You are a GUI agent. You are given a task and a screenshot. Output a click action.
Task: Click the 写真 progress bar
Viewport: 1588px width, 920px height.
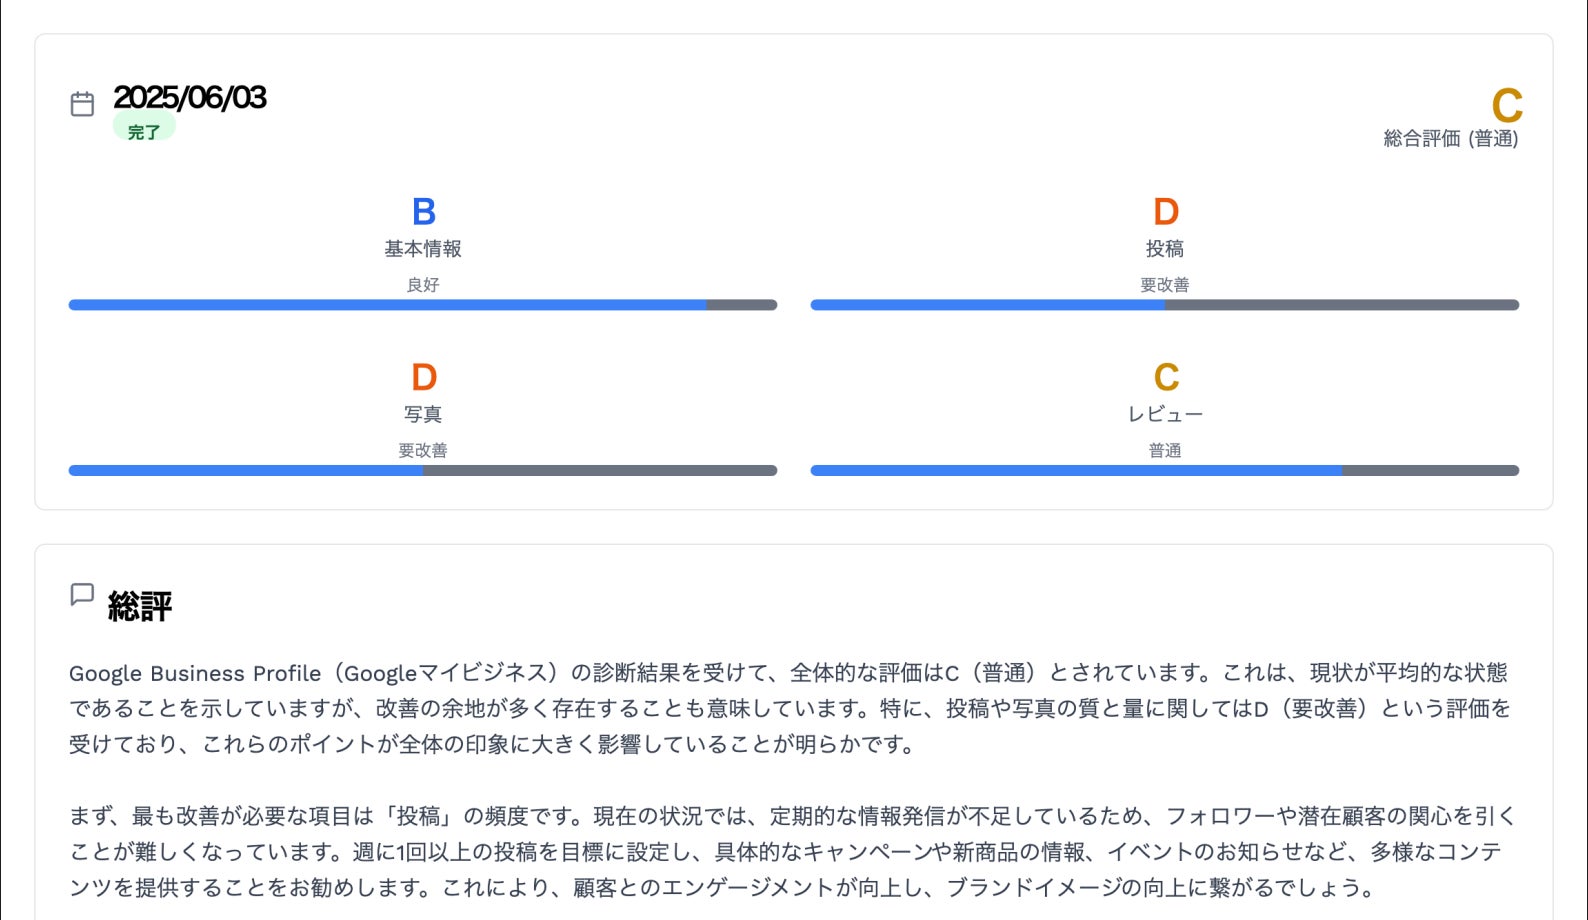click(423, 471)
